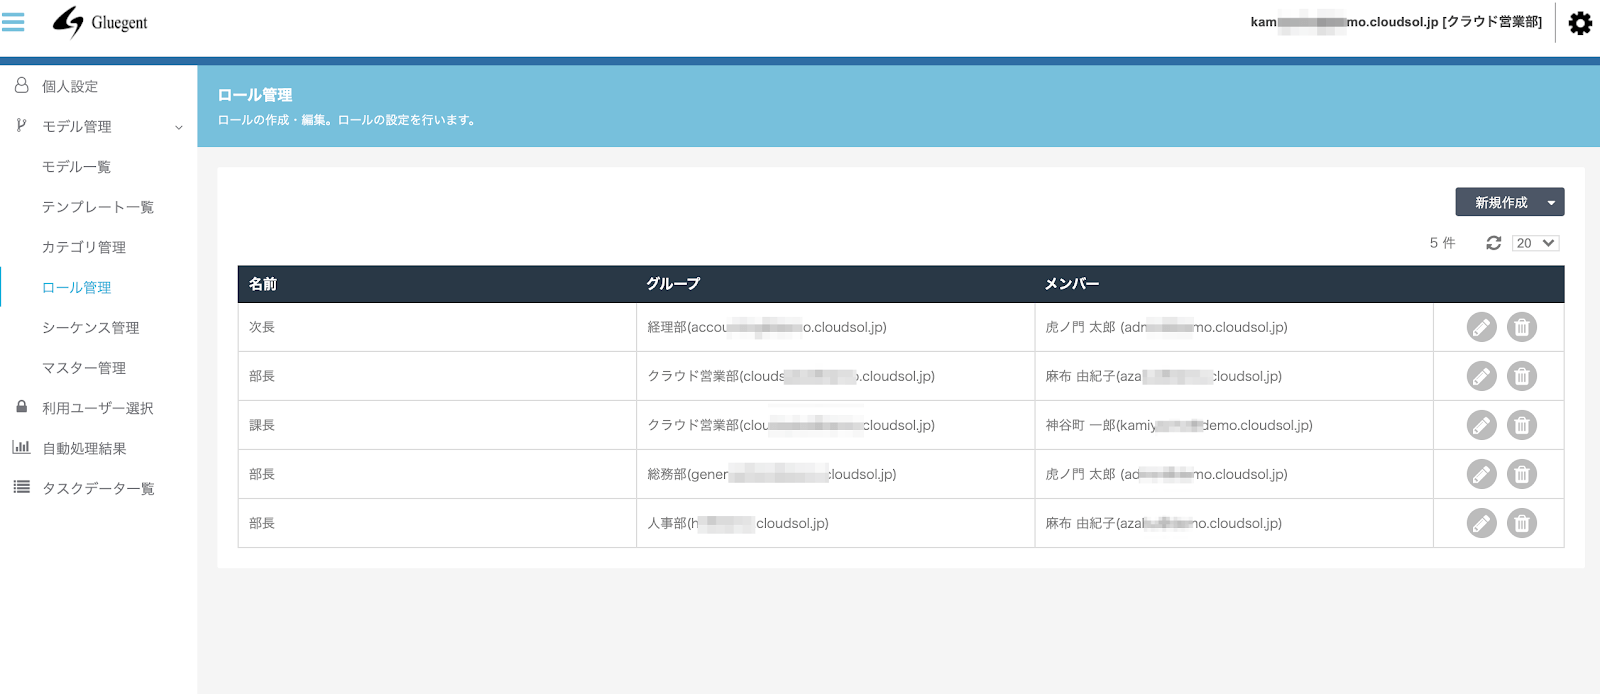Click the lock icon beside 利用ユーザー選択

21,407
